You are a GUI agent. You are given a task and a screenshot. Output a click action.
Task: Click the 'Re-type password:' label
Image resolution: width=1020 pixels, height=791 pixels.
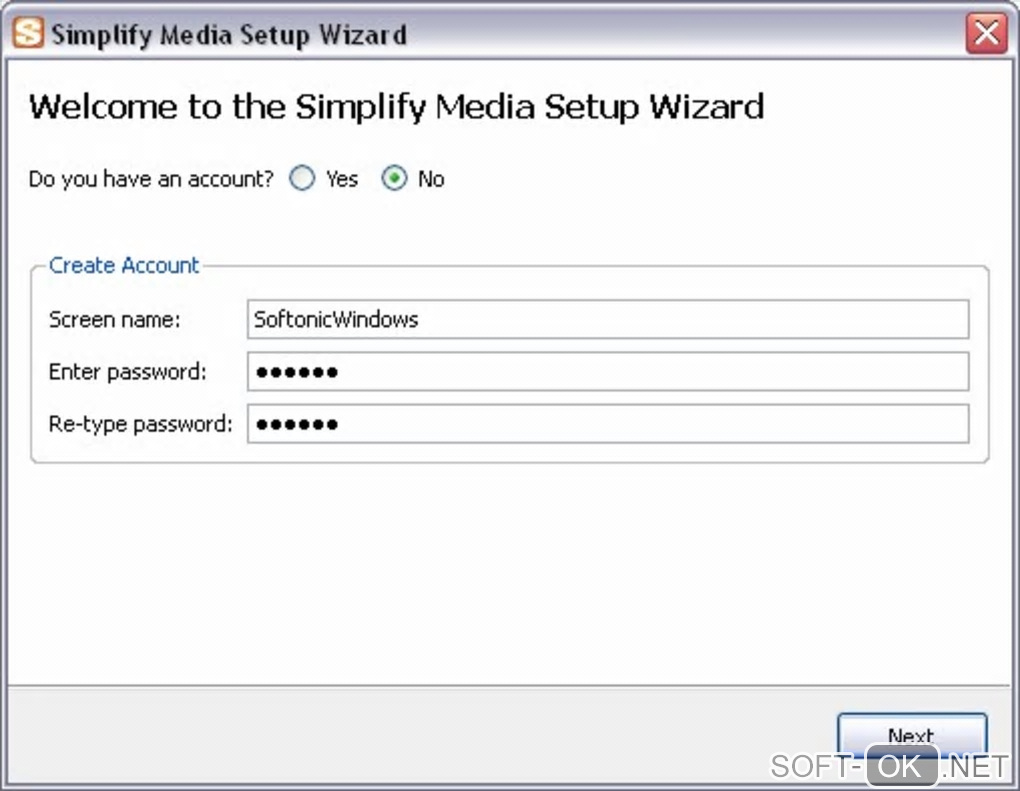point(140,424)
